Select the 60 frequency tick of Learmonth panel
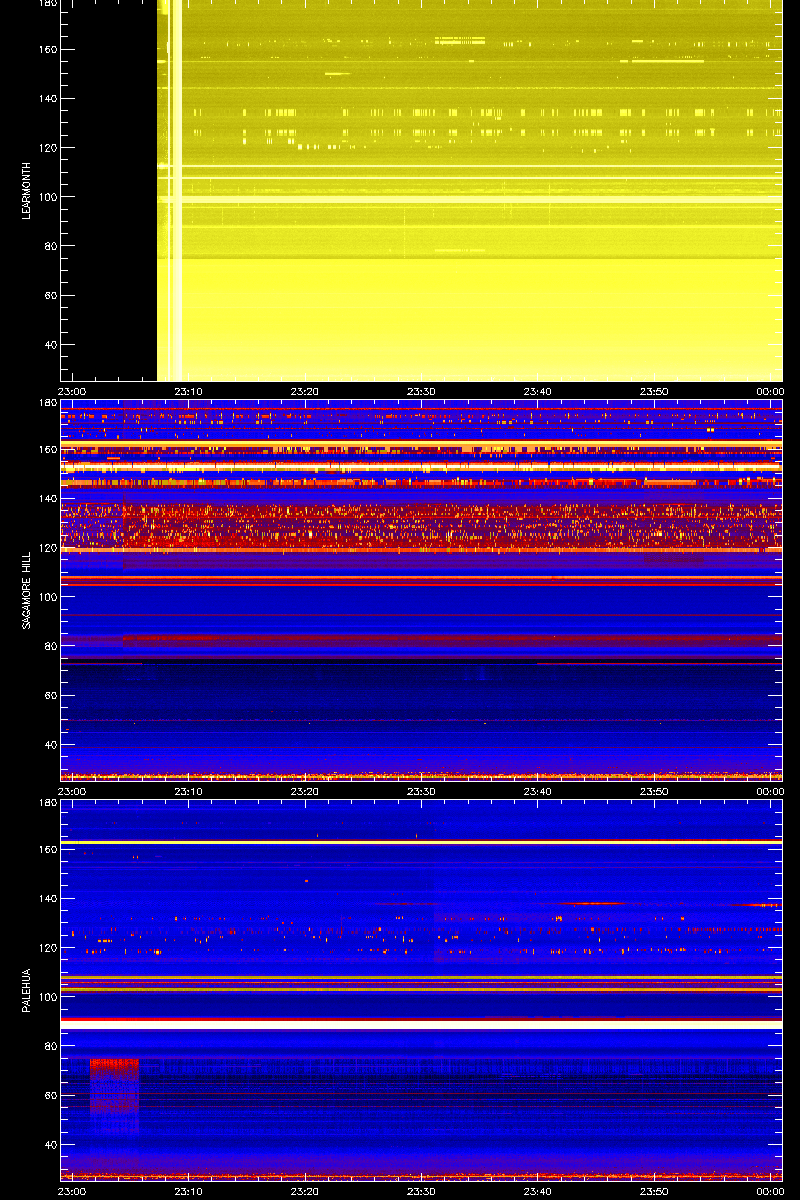 [50, 296]
